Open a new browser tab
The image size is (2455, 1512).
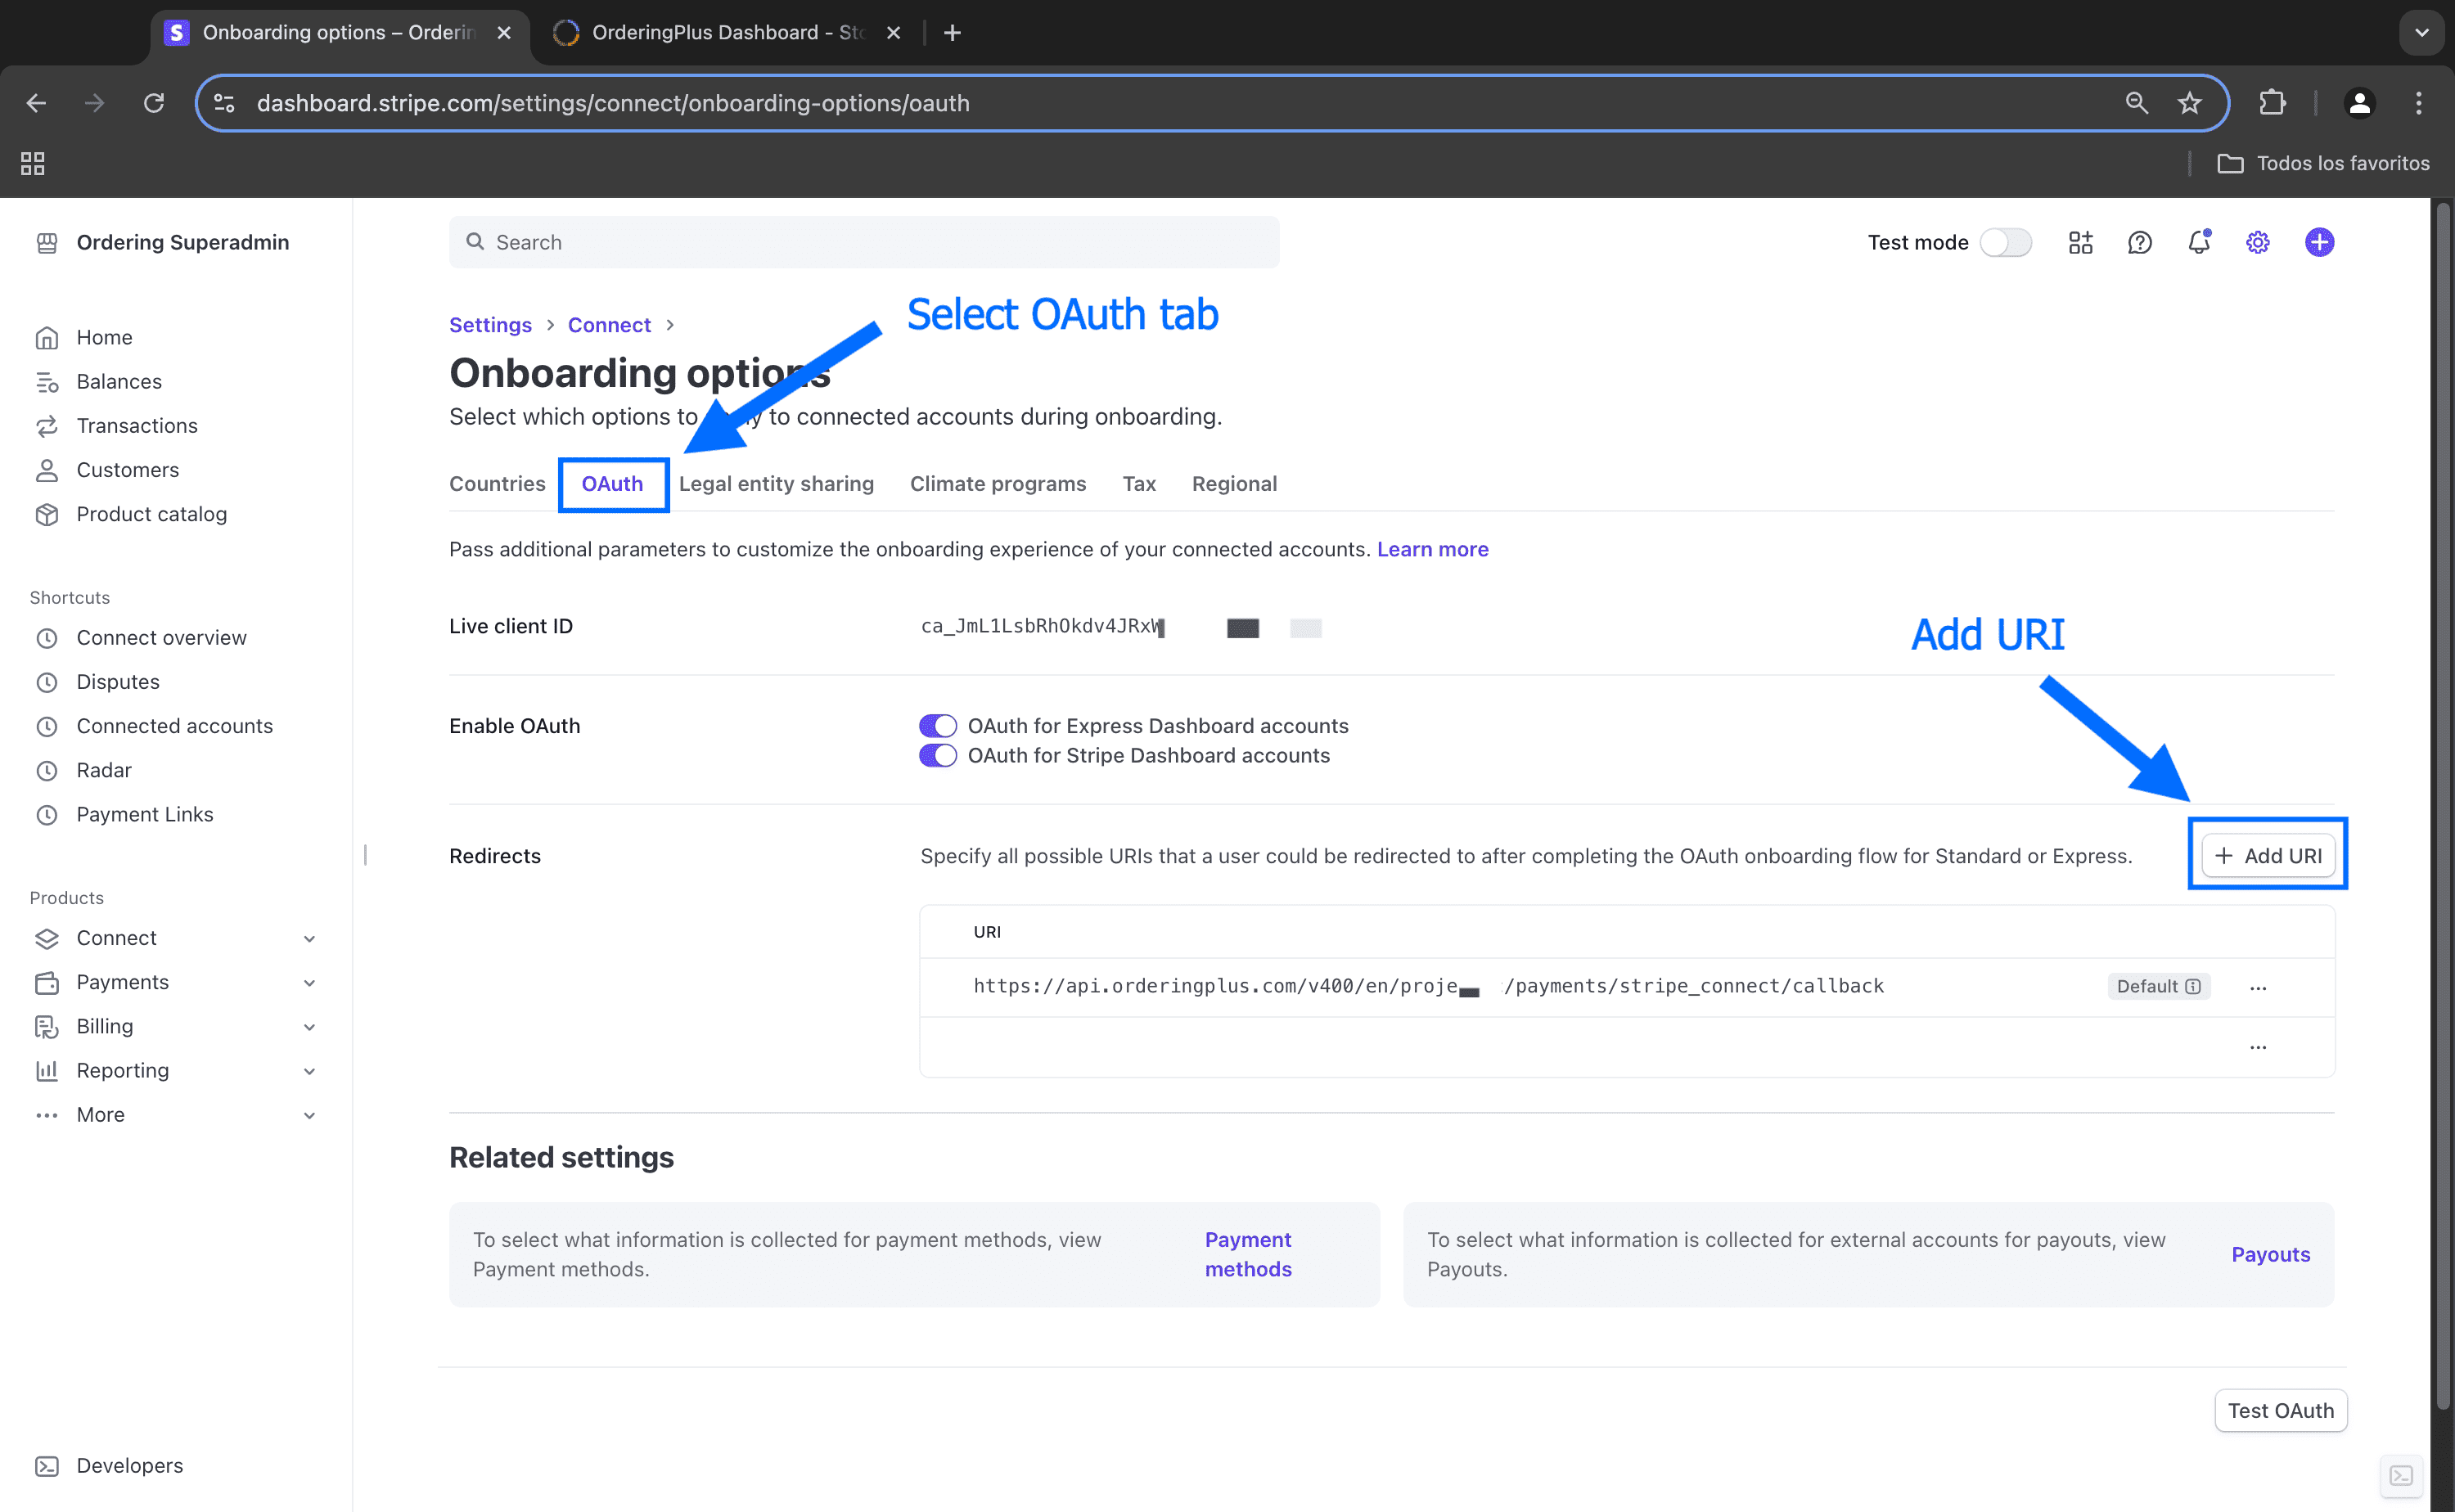952,32
